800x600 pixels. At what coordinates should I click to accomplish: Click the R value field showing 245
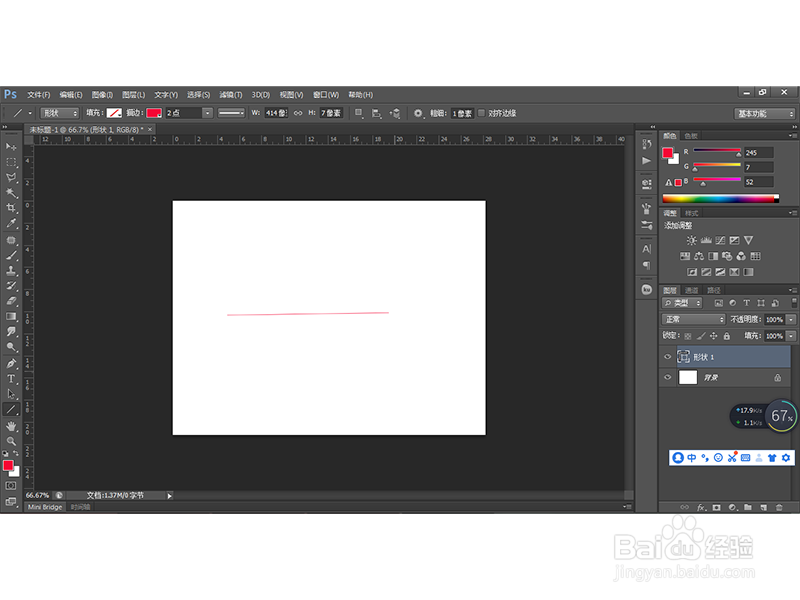point(759,153)
